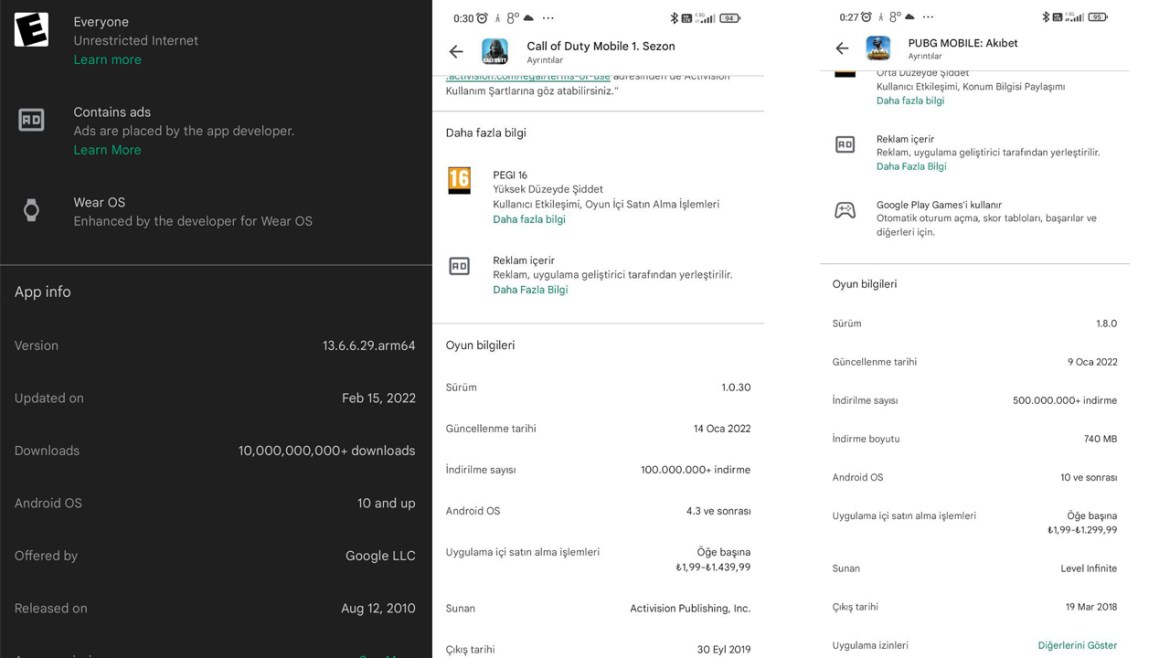Select 100.000.000+ indirme value
Image resolution: width=1170 pixels, height=658 pixels.
pyautogui.click(x=695, y=470)
